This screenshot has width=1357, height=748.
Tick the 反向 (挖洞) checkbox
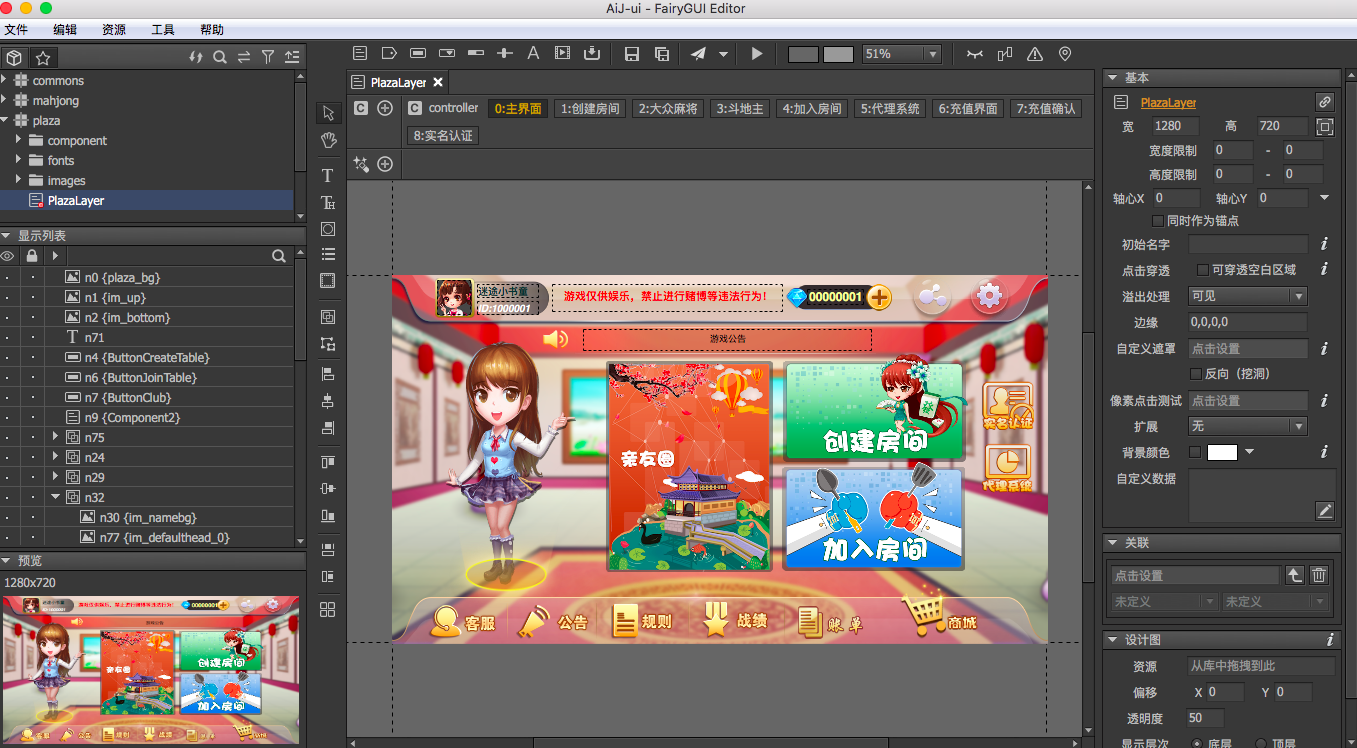(x=1195, y=374)
